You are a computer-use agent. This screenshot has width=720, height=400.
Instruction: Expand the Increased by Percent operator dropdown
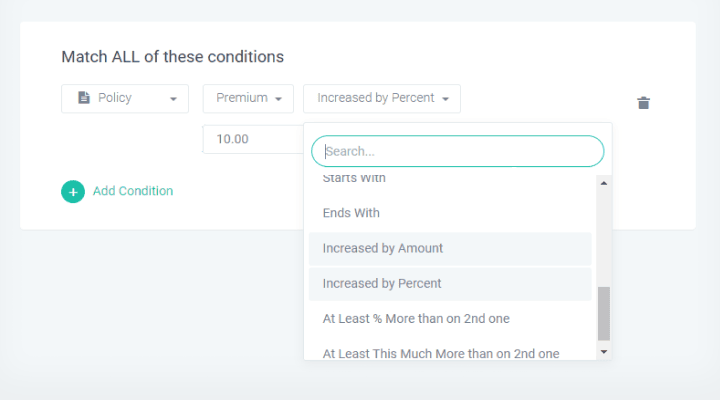pos(382,98)
